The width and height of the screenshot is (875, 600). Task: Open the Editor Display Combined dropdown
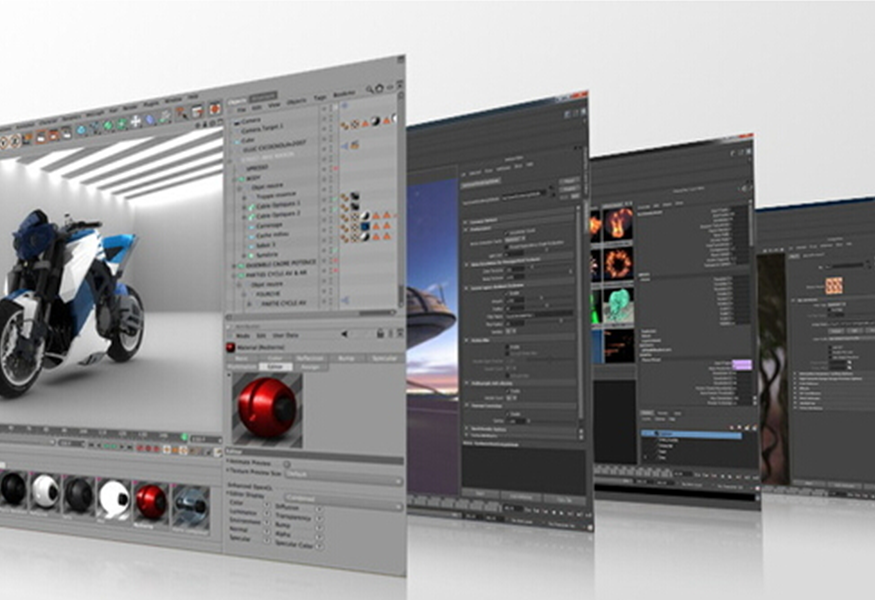point(343,501)
